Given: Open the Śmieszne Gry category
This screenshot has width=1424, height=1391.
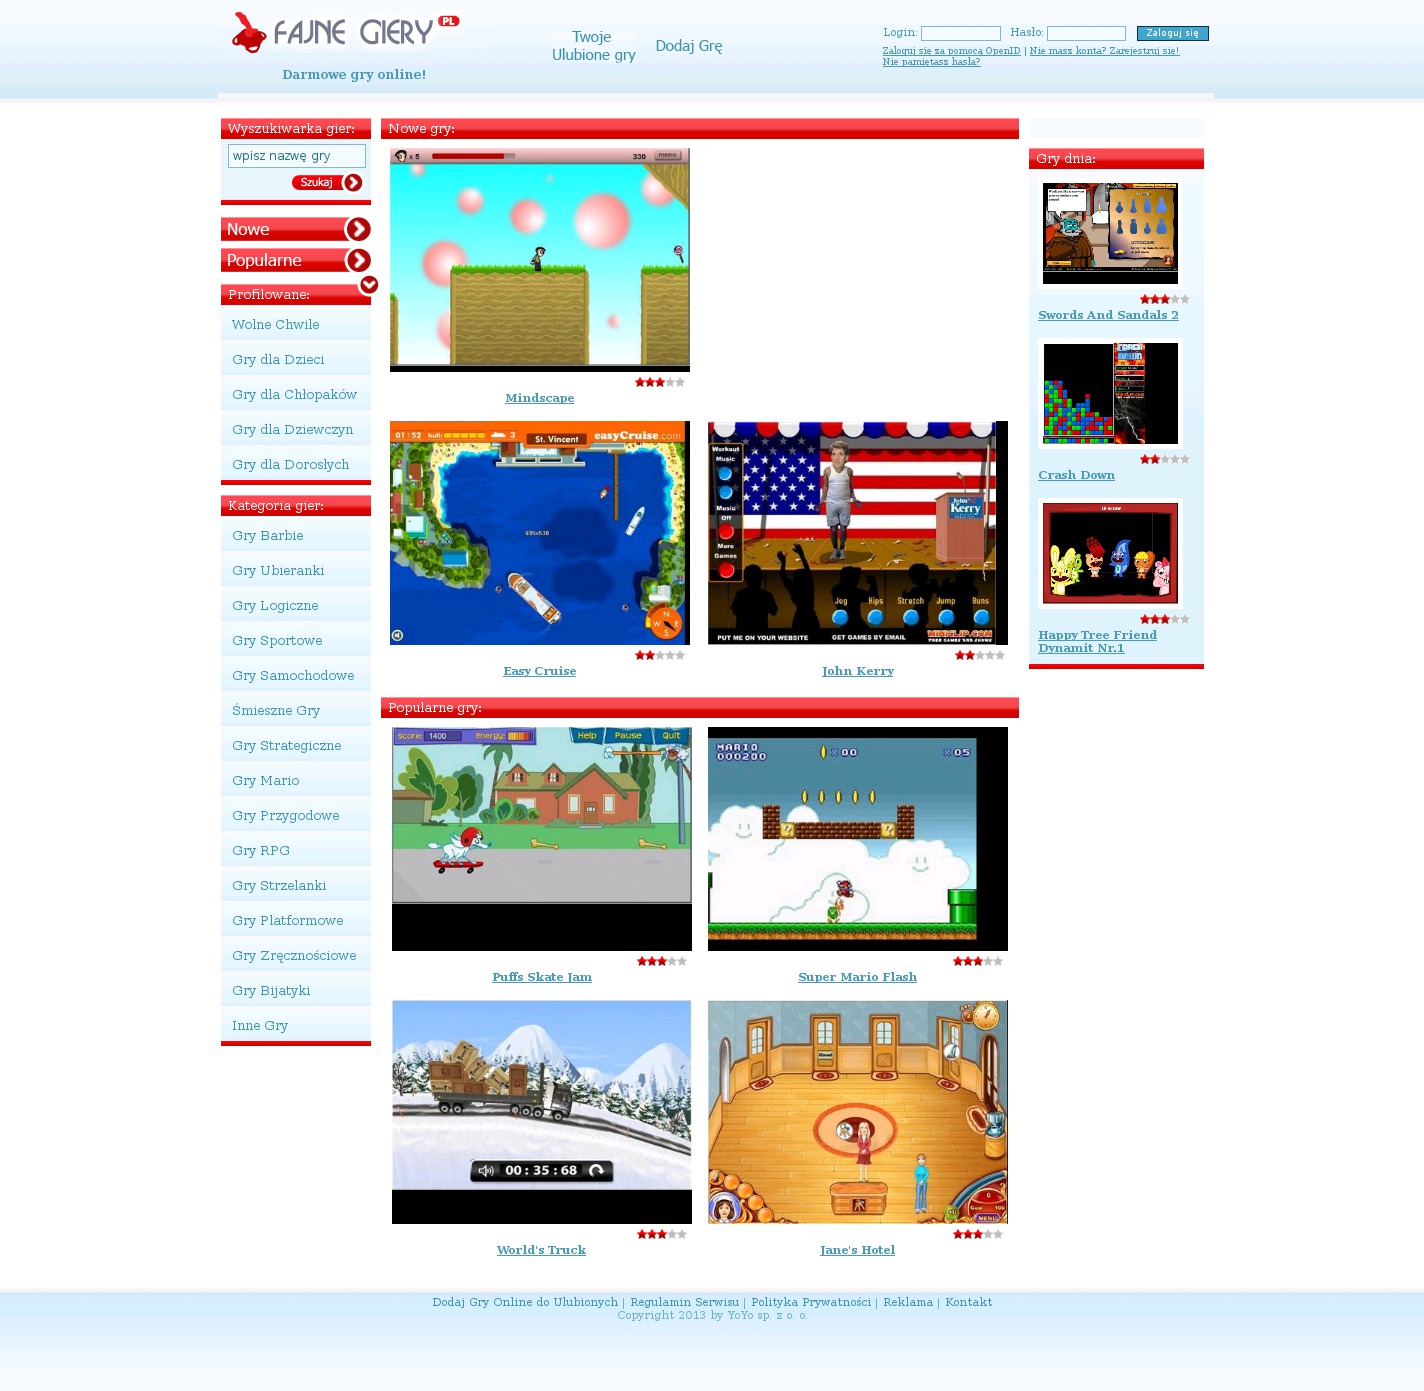Looking at the screenshot, I should pos(296,711).
